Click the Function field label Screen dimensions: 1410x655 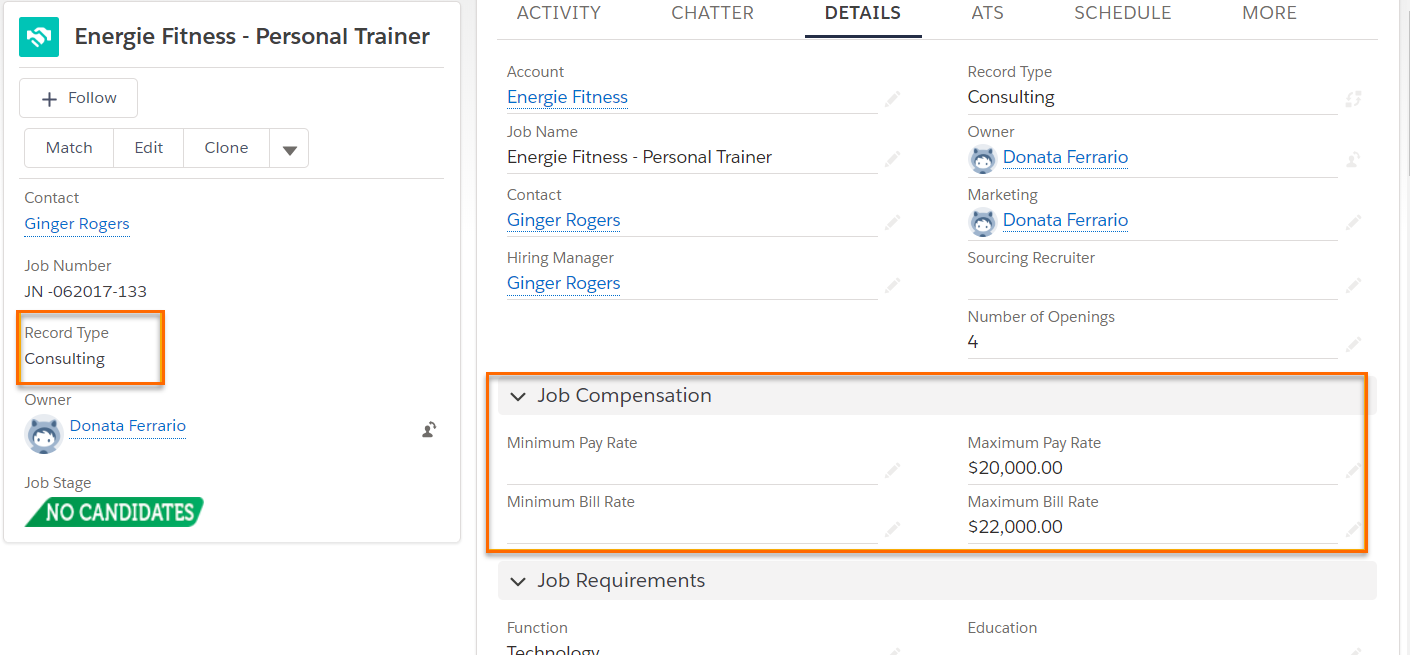tap(537, 628)
